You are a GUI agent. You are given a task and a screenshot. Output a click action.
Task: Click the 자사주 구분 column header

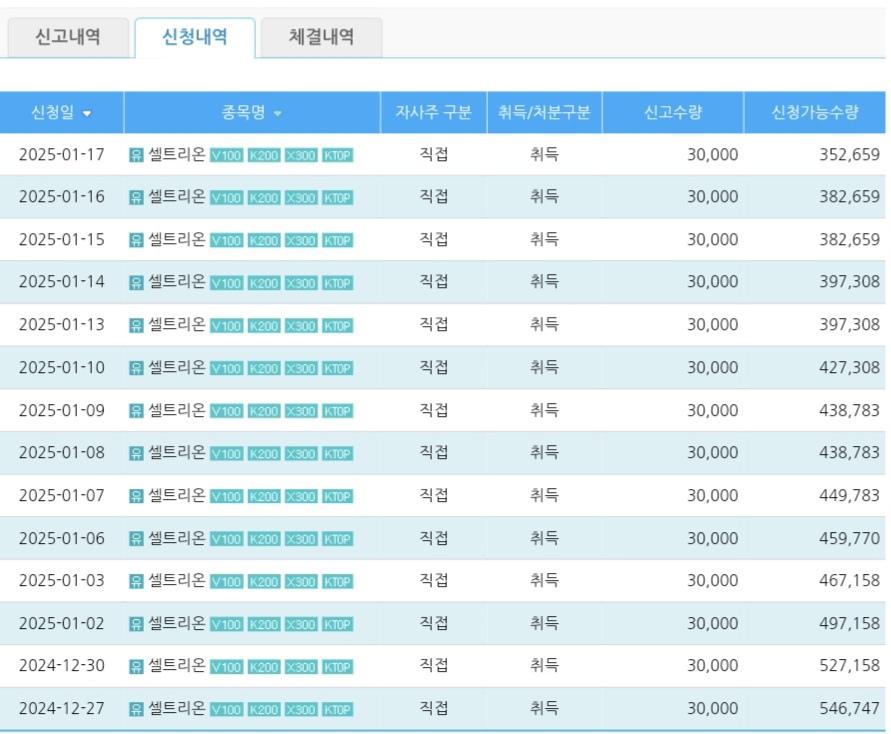click(434, 112)
